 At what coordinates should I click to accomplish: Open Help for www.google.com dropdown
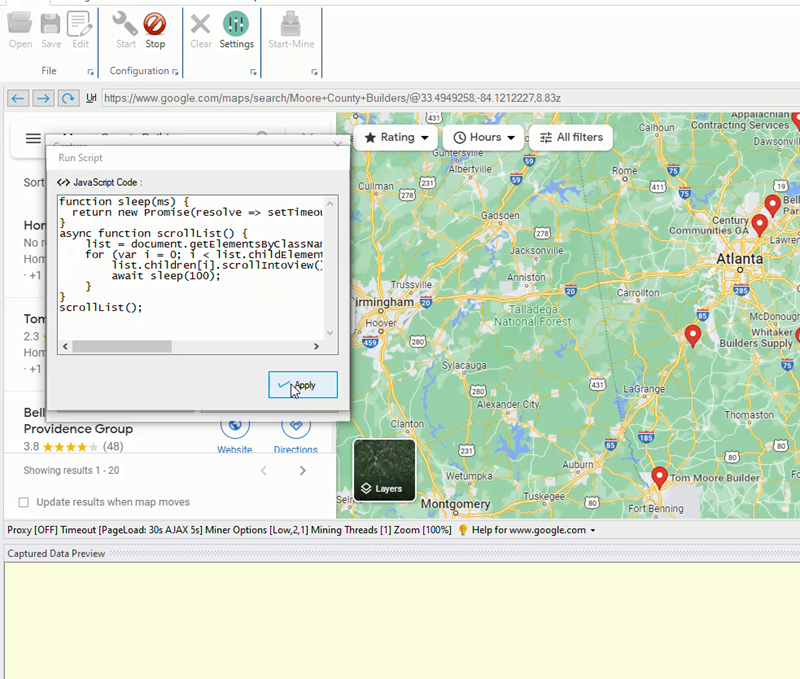point(526,530)
